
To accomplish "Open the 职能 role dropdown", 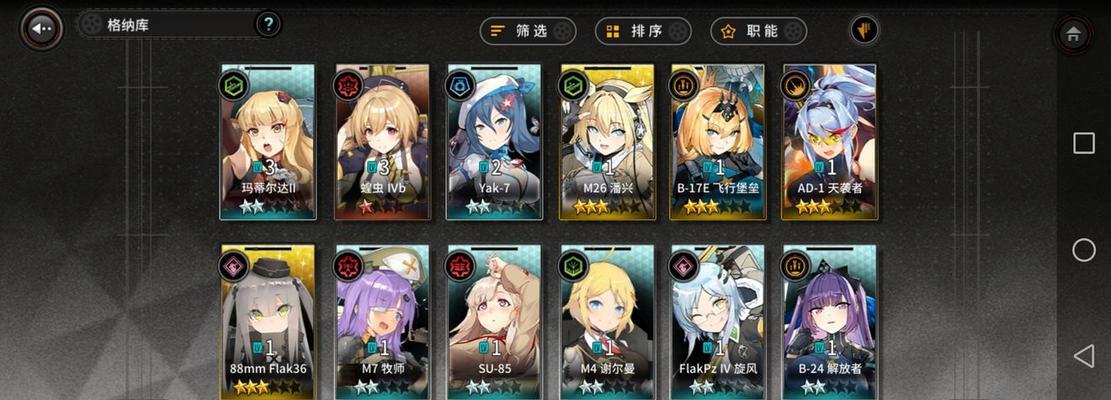I will (x=759, y=31).
